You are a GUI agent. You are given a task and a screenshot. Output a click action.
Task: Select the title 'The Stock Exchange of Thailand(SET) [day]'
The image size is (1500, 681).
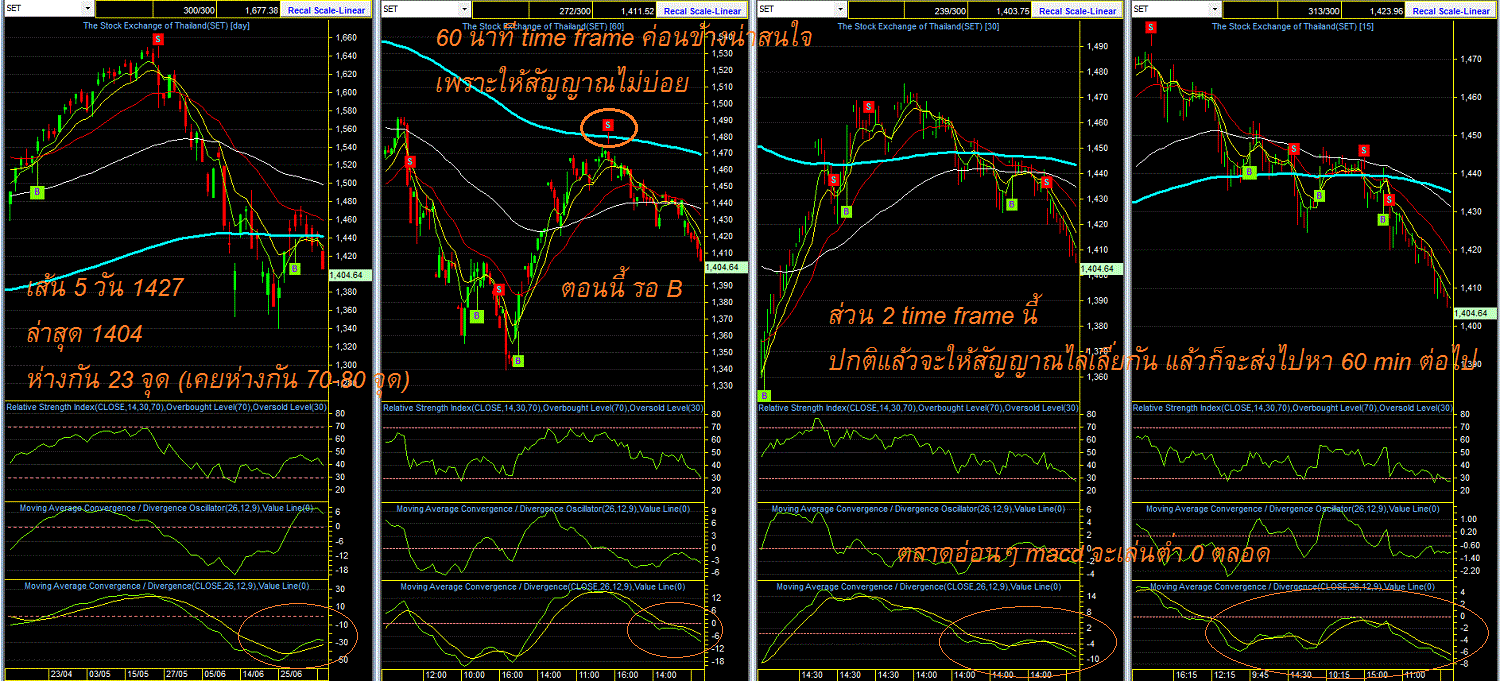coord(166,25)
